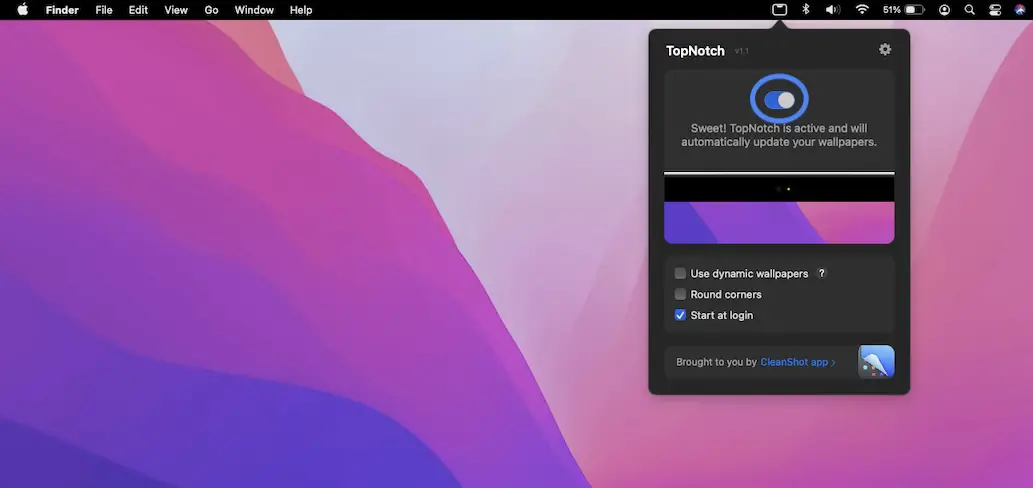Viewport: 1033px width, 488px height.
Task: Enable Round corners option
Action: pyautogui.click(x=680, y=294)
